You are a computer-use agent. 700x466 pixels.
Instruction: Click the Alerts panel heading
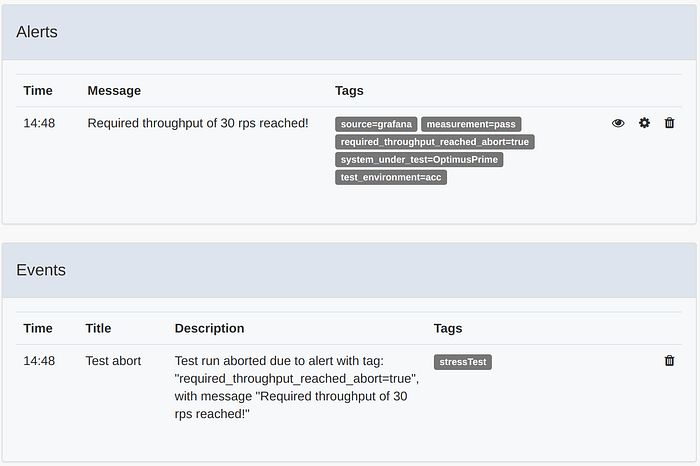pyautogui.click(x=37, y=32)
